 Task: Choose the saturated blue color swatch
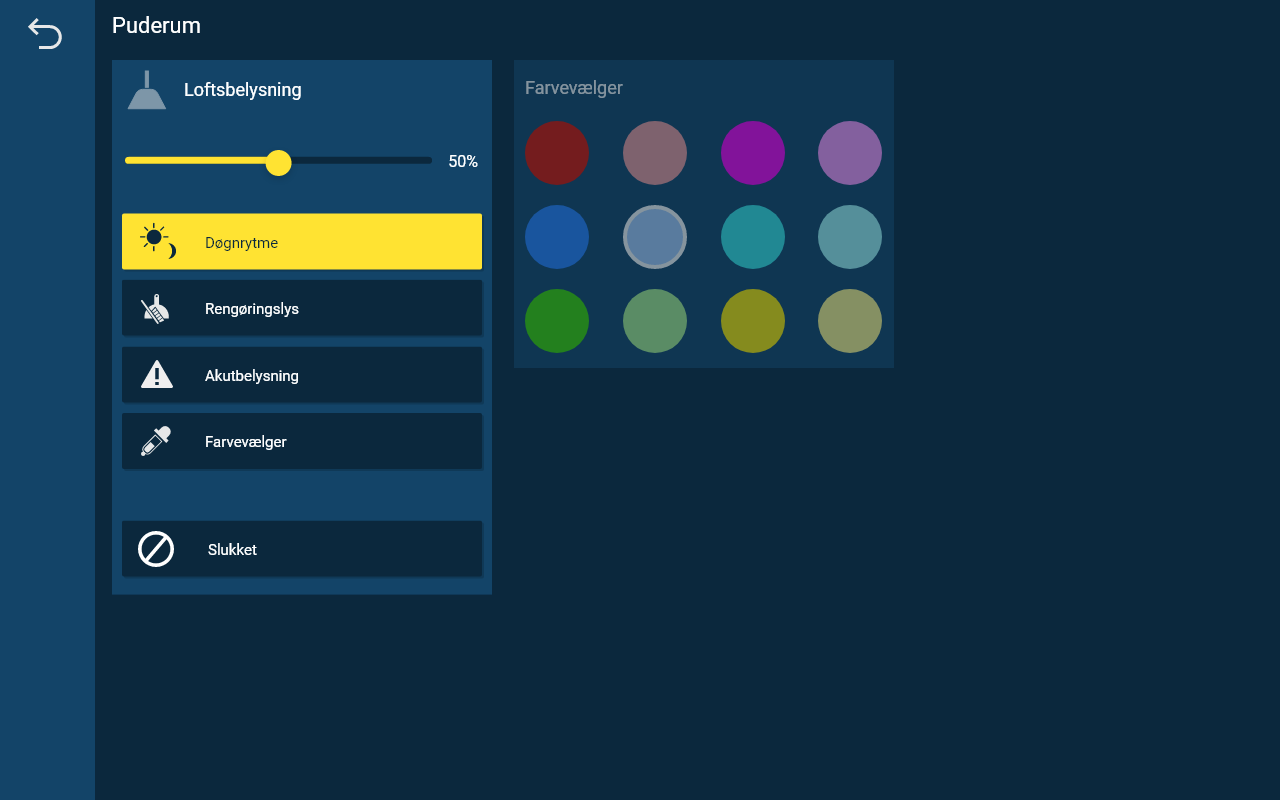pyautogui.click(x=557, y=237)
